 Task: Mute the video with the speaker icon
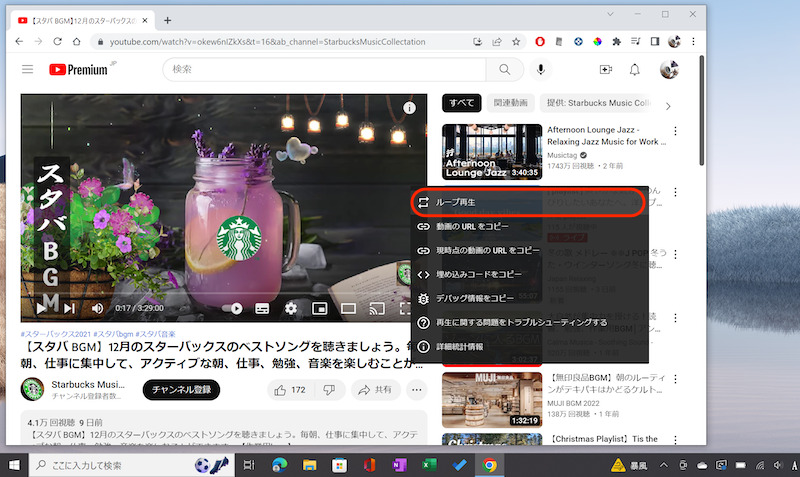point(98,308)
